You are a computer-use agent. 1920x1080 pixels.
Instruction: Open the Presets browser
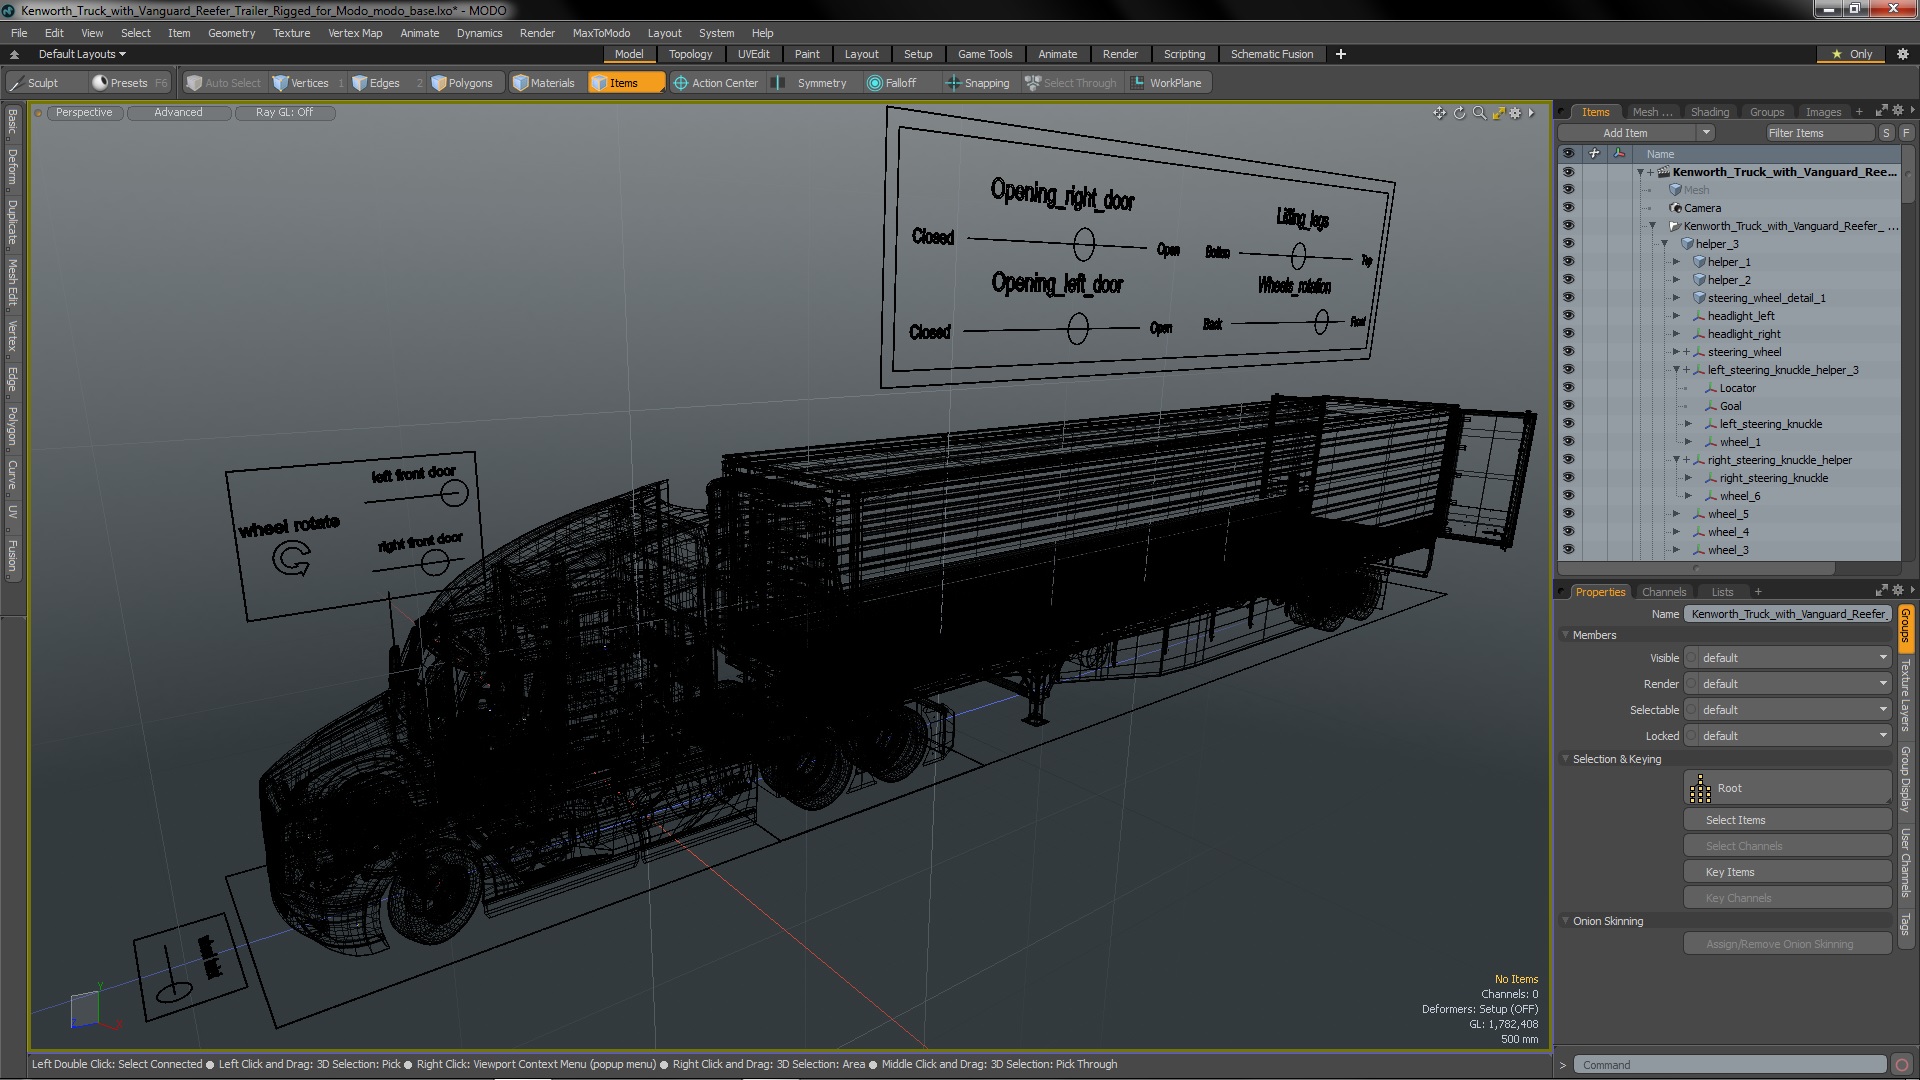[129, 83]
